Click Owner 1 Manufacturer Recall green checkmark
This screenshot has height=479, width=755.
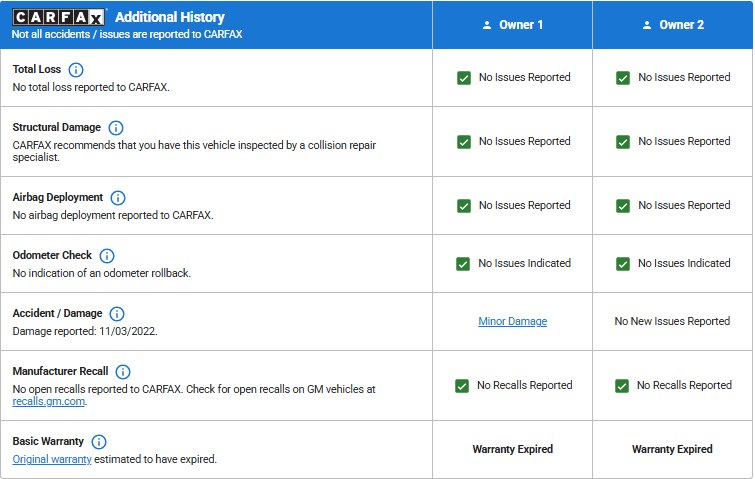pos(462,386)
